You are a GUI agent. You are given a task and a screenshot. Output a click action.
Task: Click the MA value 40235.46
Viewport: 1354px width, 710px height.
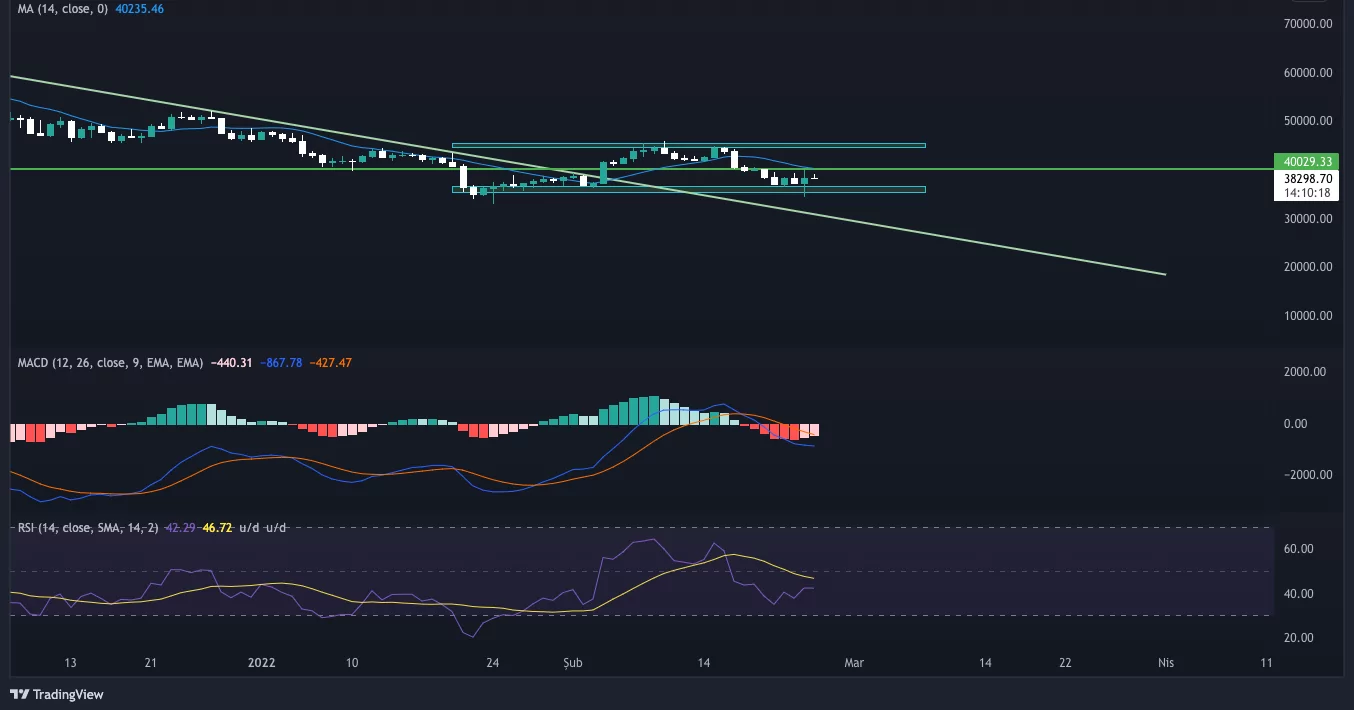[x=139, y=8]
